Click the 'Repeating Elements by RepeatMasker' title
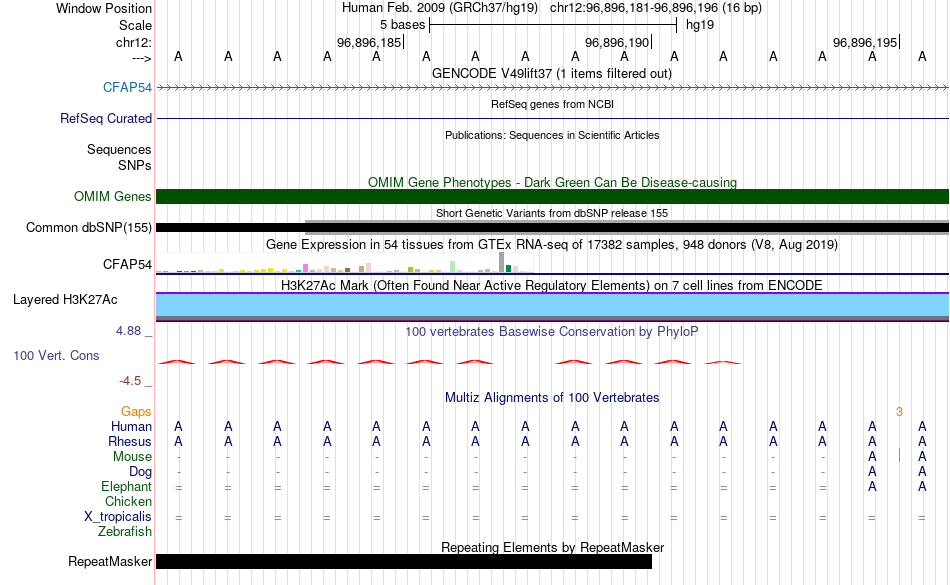 552,547
